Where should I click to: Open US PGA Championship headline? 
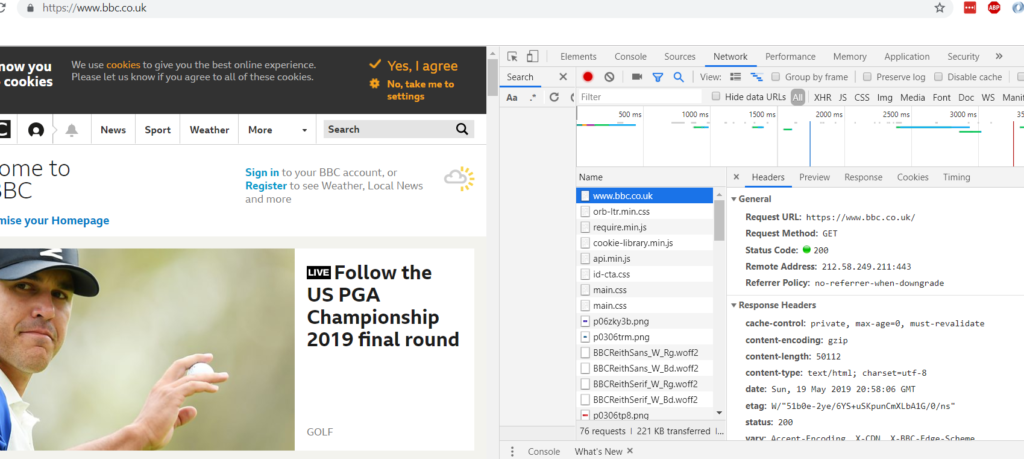[383, 306]
